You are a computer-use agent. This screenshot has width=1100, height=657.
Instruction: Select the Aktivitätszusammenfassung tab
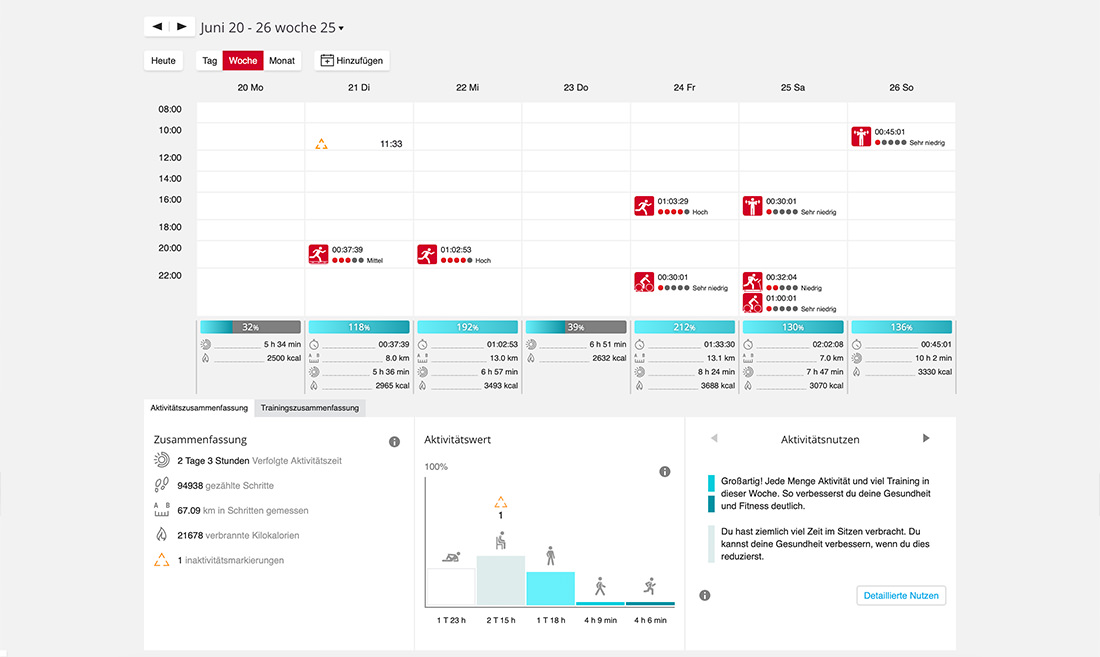(x=199, y=408)
